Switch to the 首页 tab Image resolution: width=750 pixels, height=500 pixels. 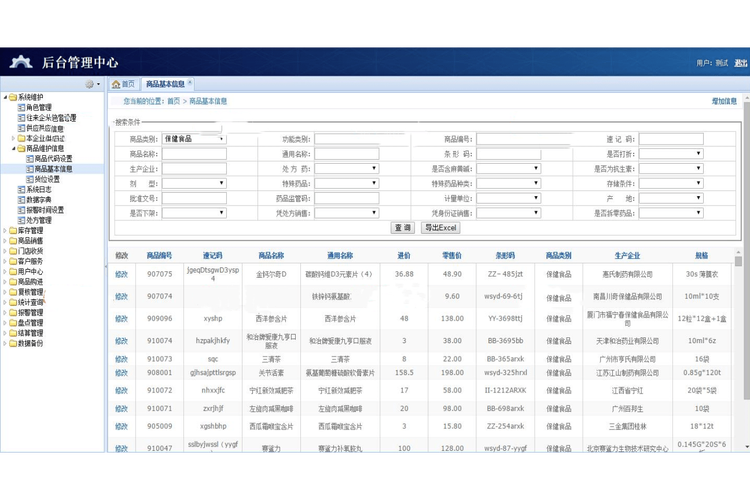[x=123, y=84]
